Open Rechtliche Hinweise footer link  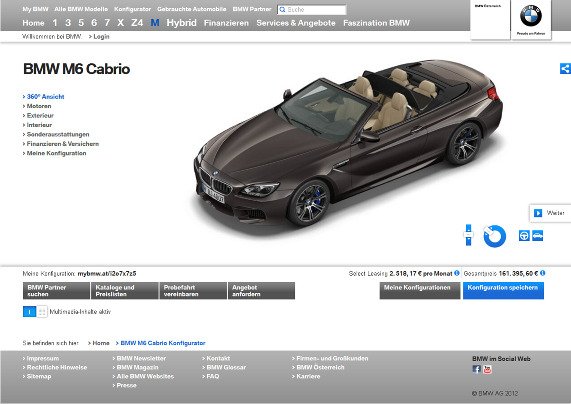click(55, 367)
